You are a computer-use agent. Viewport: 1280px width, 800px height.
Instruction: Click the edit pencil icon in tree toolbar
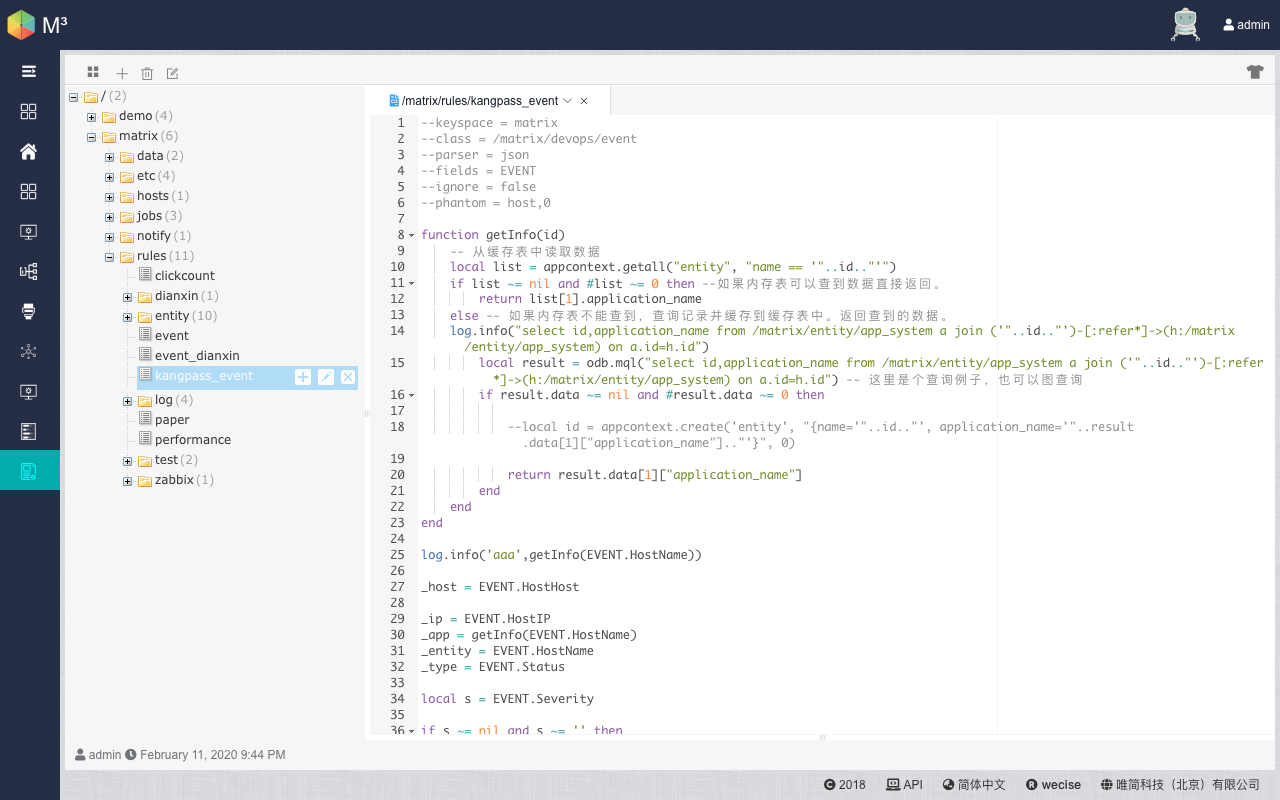[172, 73]
